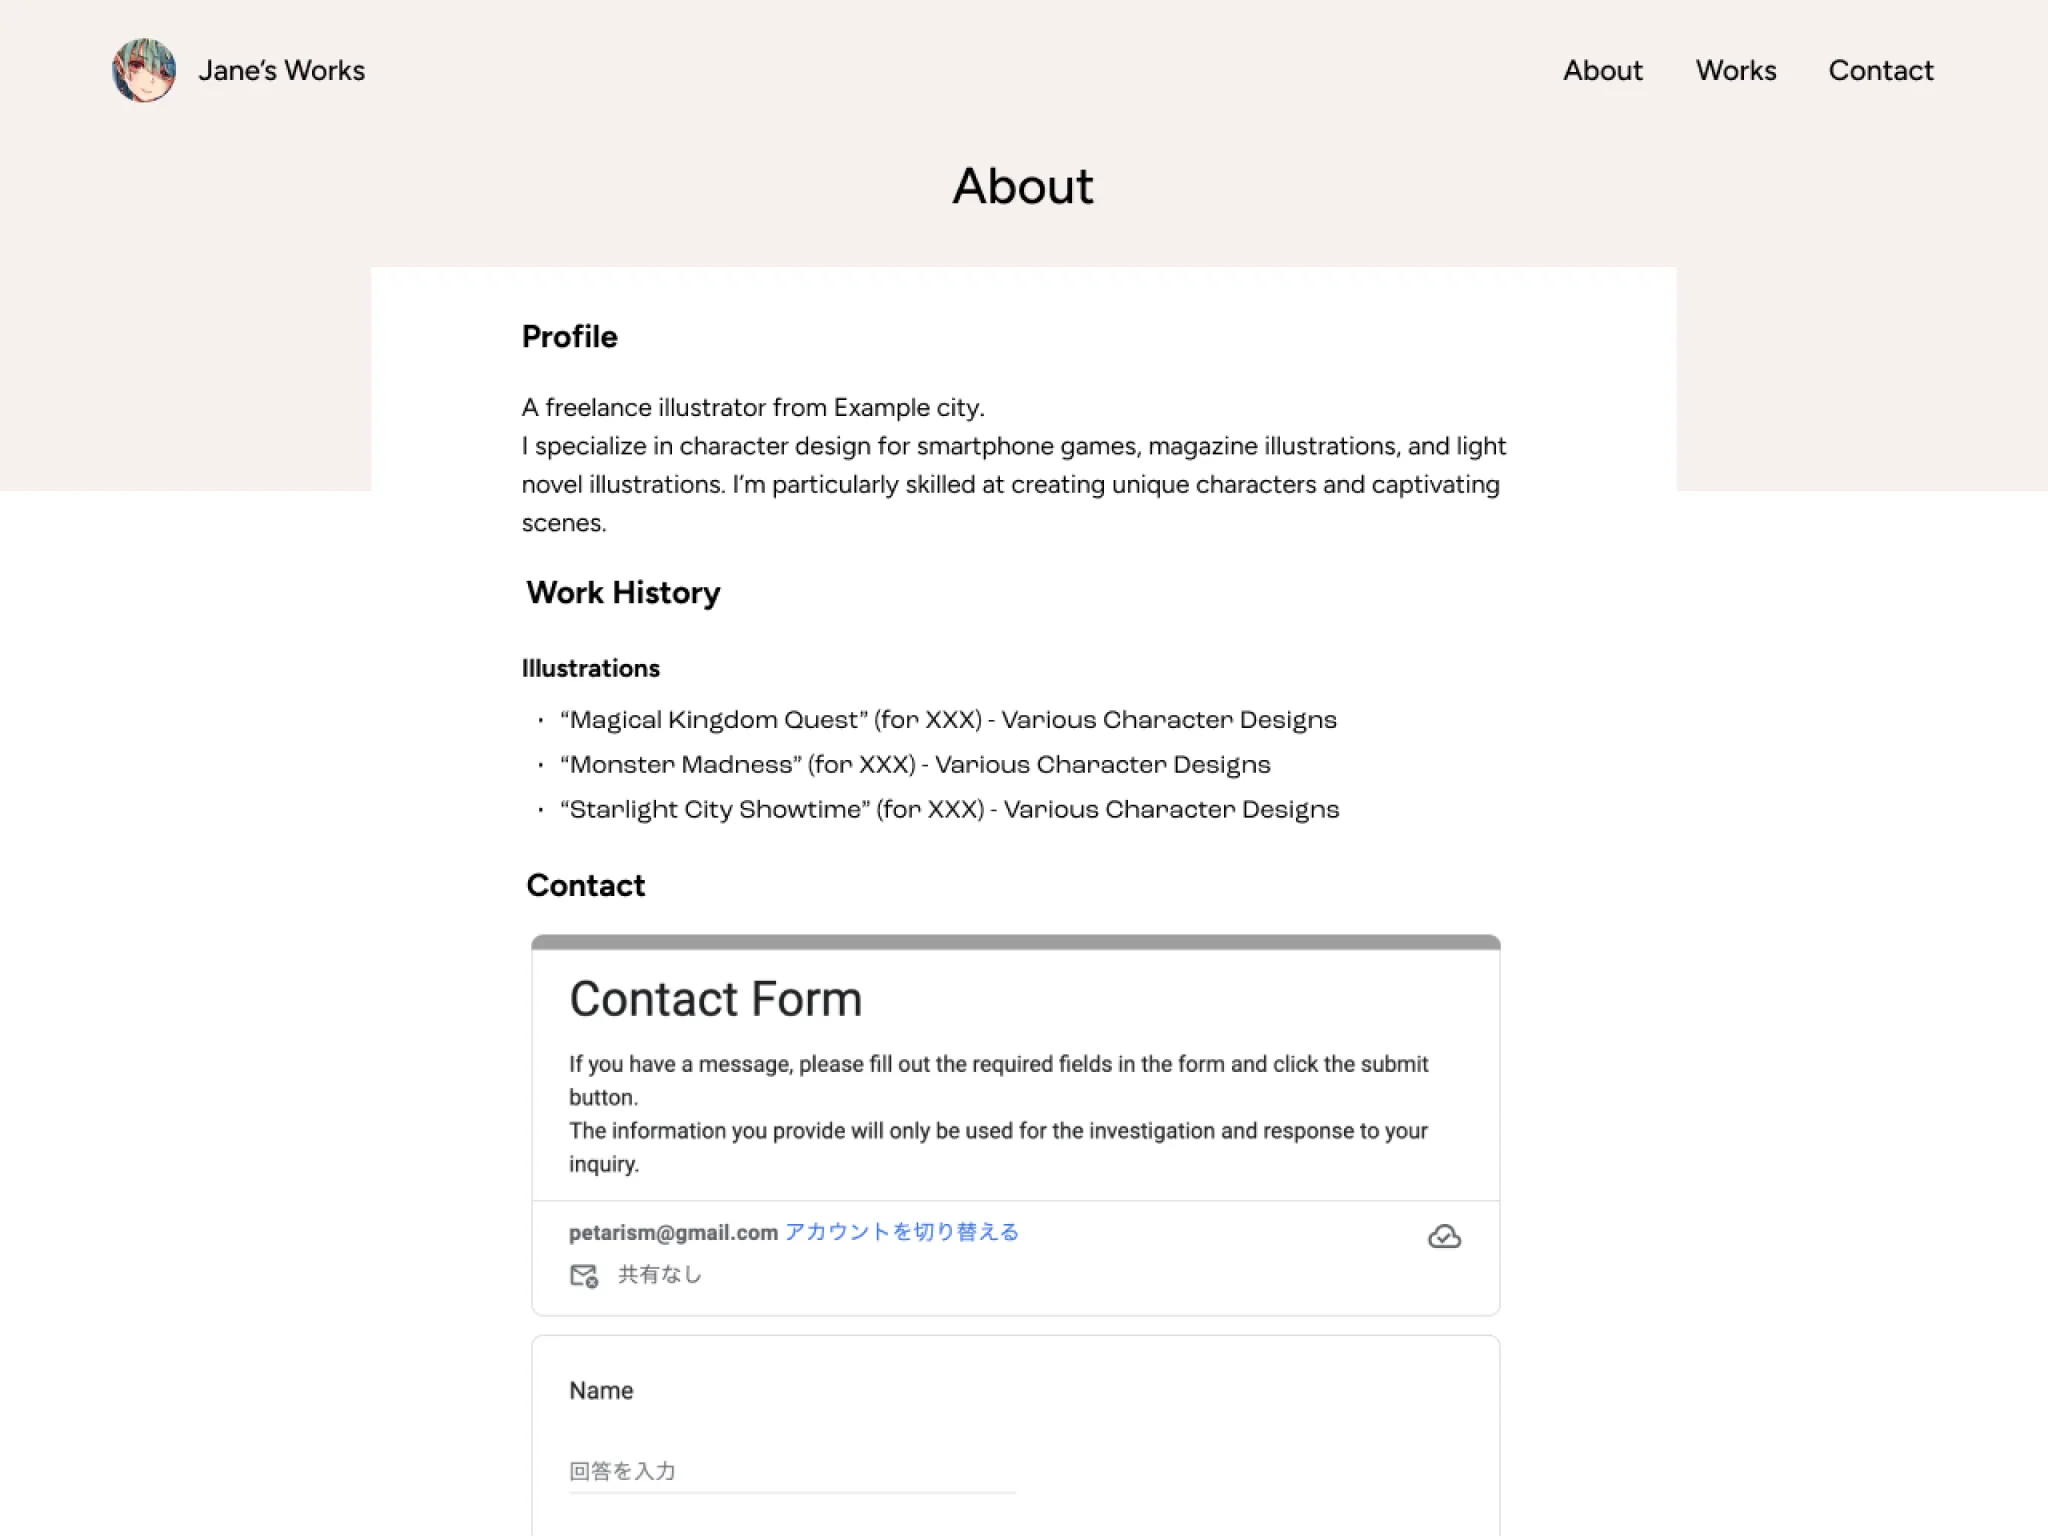Click the envelope not-shared icon

[583, 1275]
